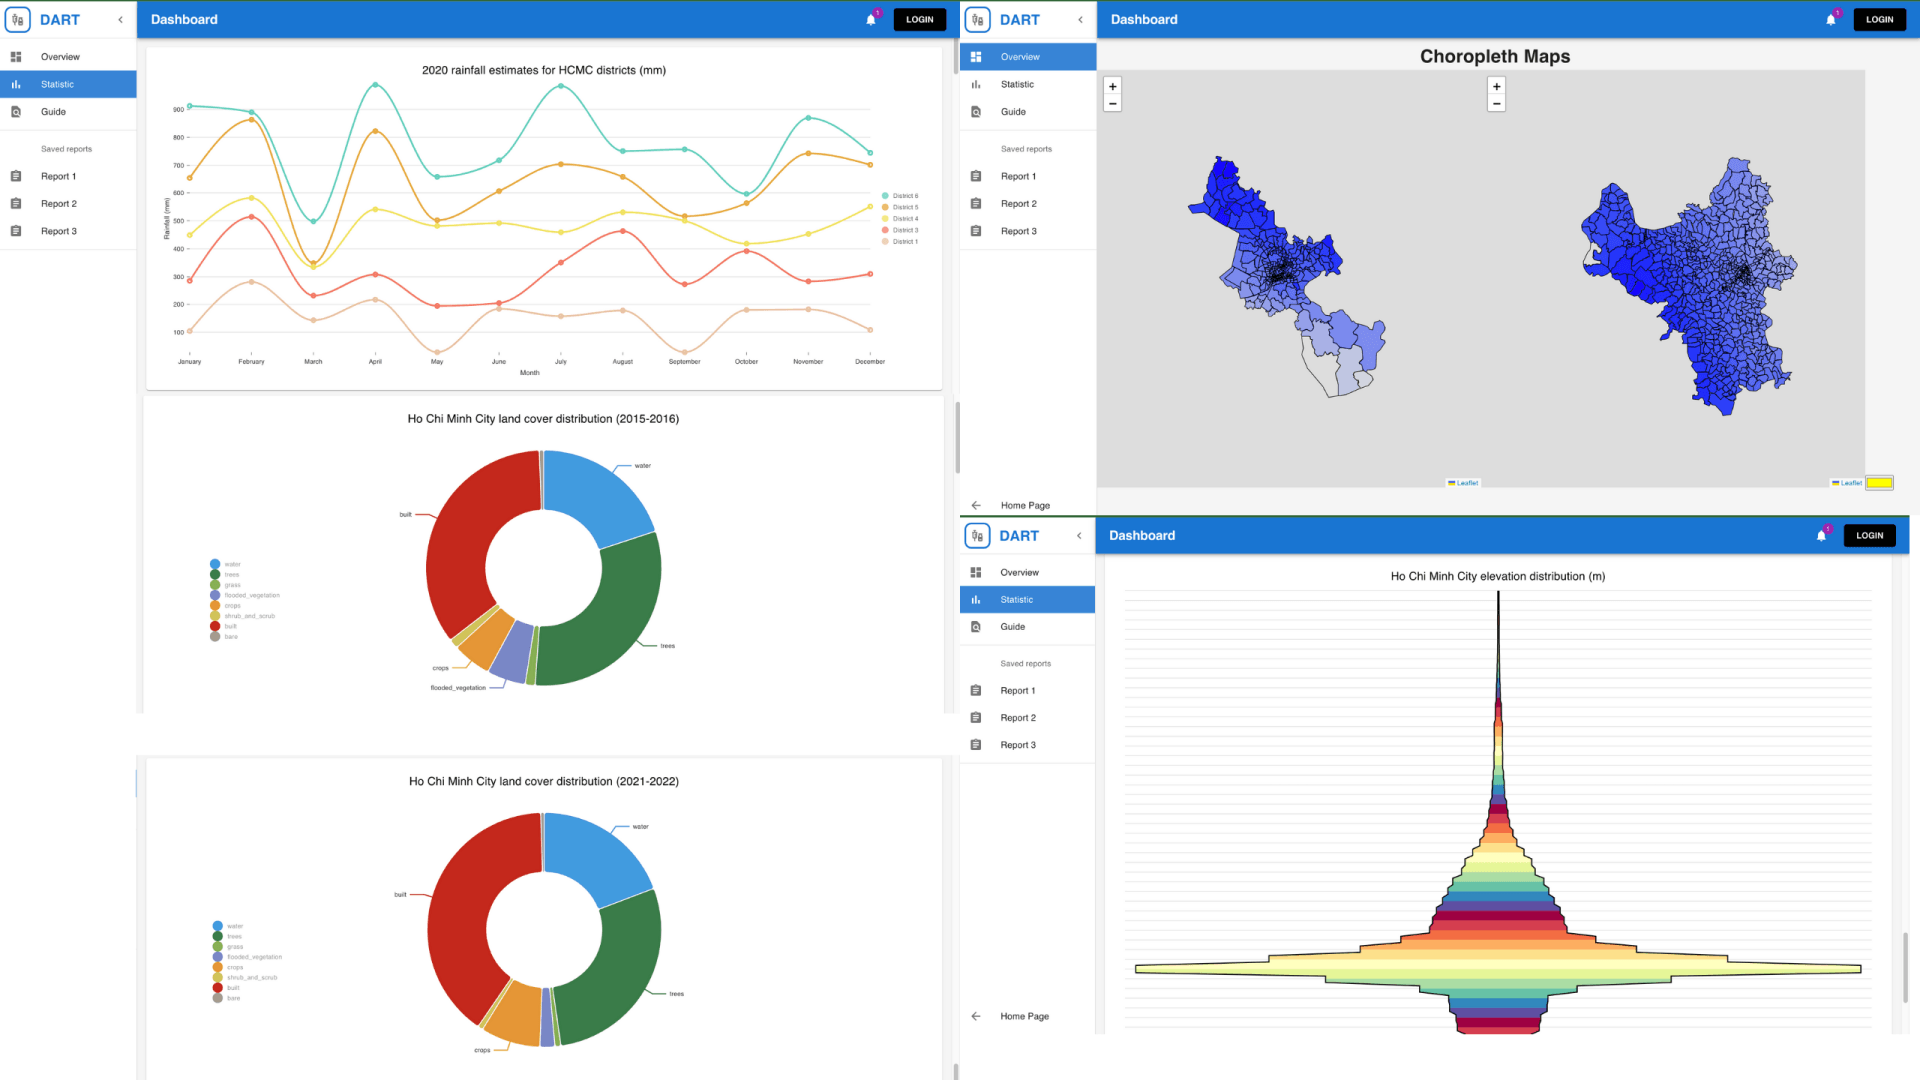Open Report 1 clipboard icon in left sidebar
The image size is (1920, 1080).
pyautogui.click(x=16, y=176)
